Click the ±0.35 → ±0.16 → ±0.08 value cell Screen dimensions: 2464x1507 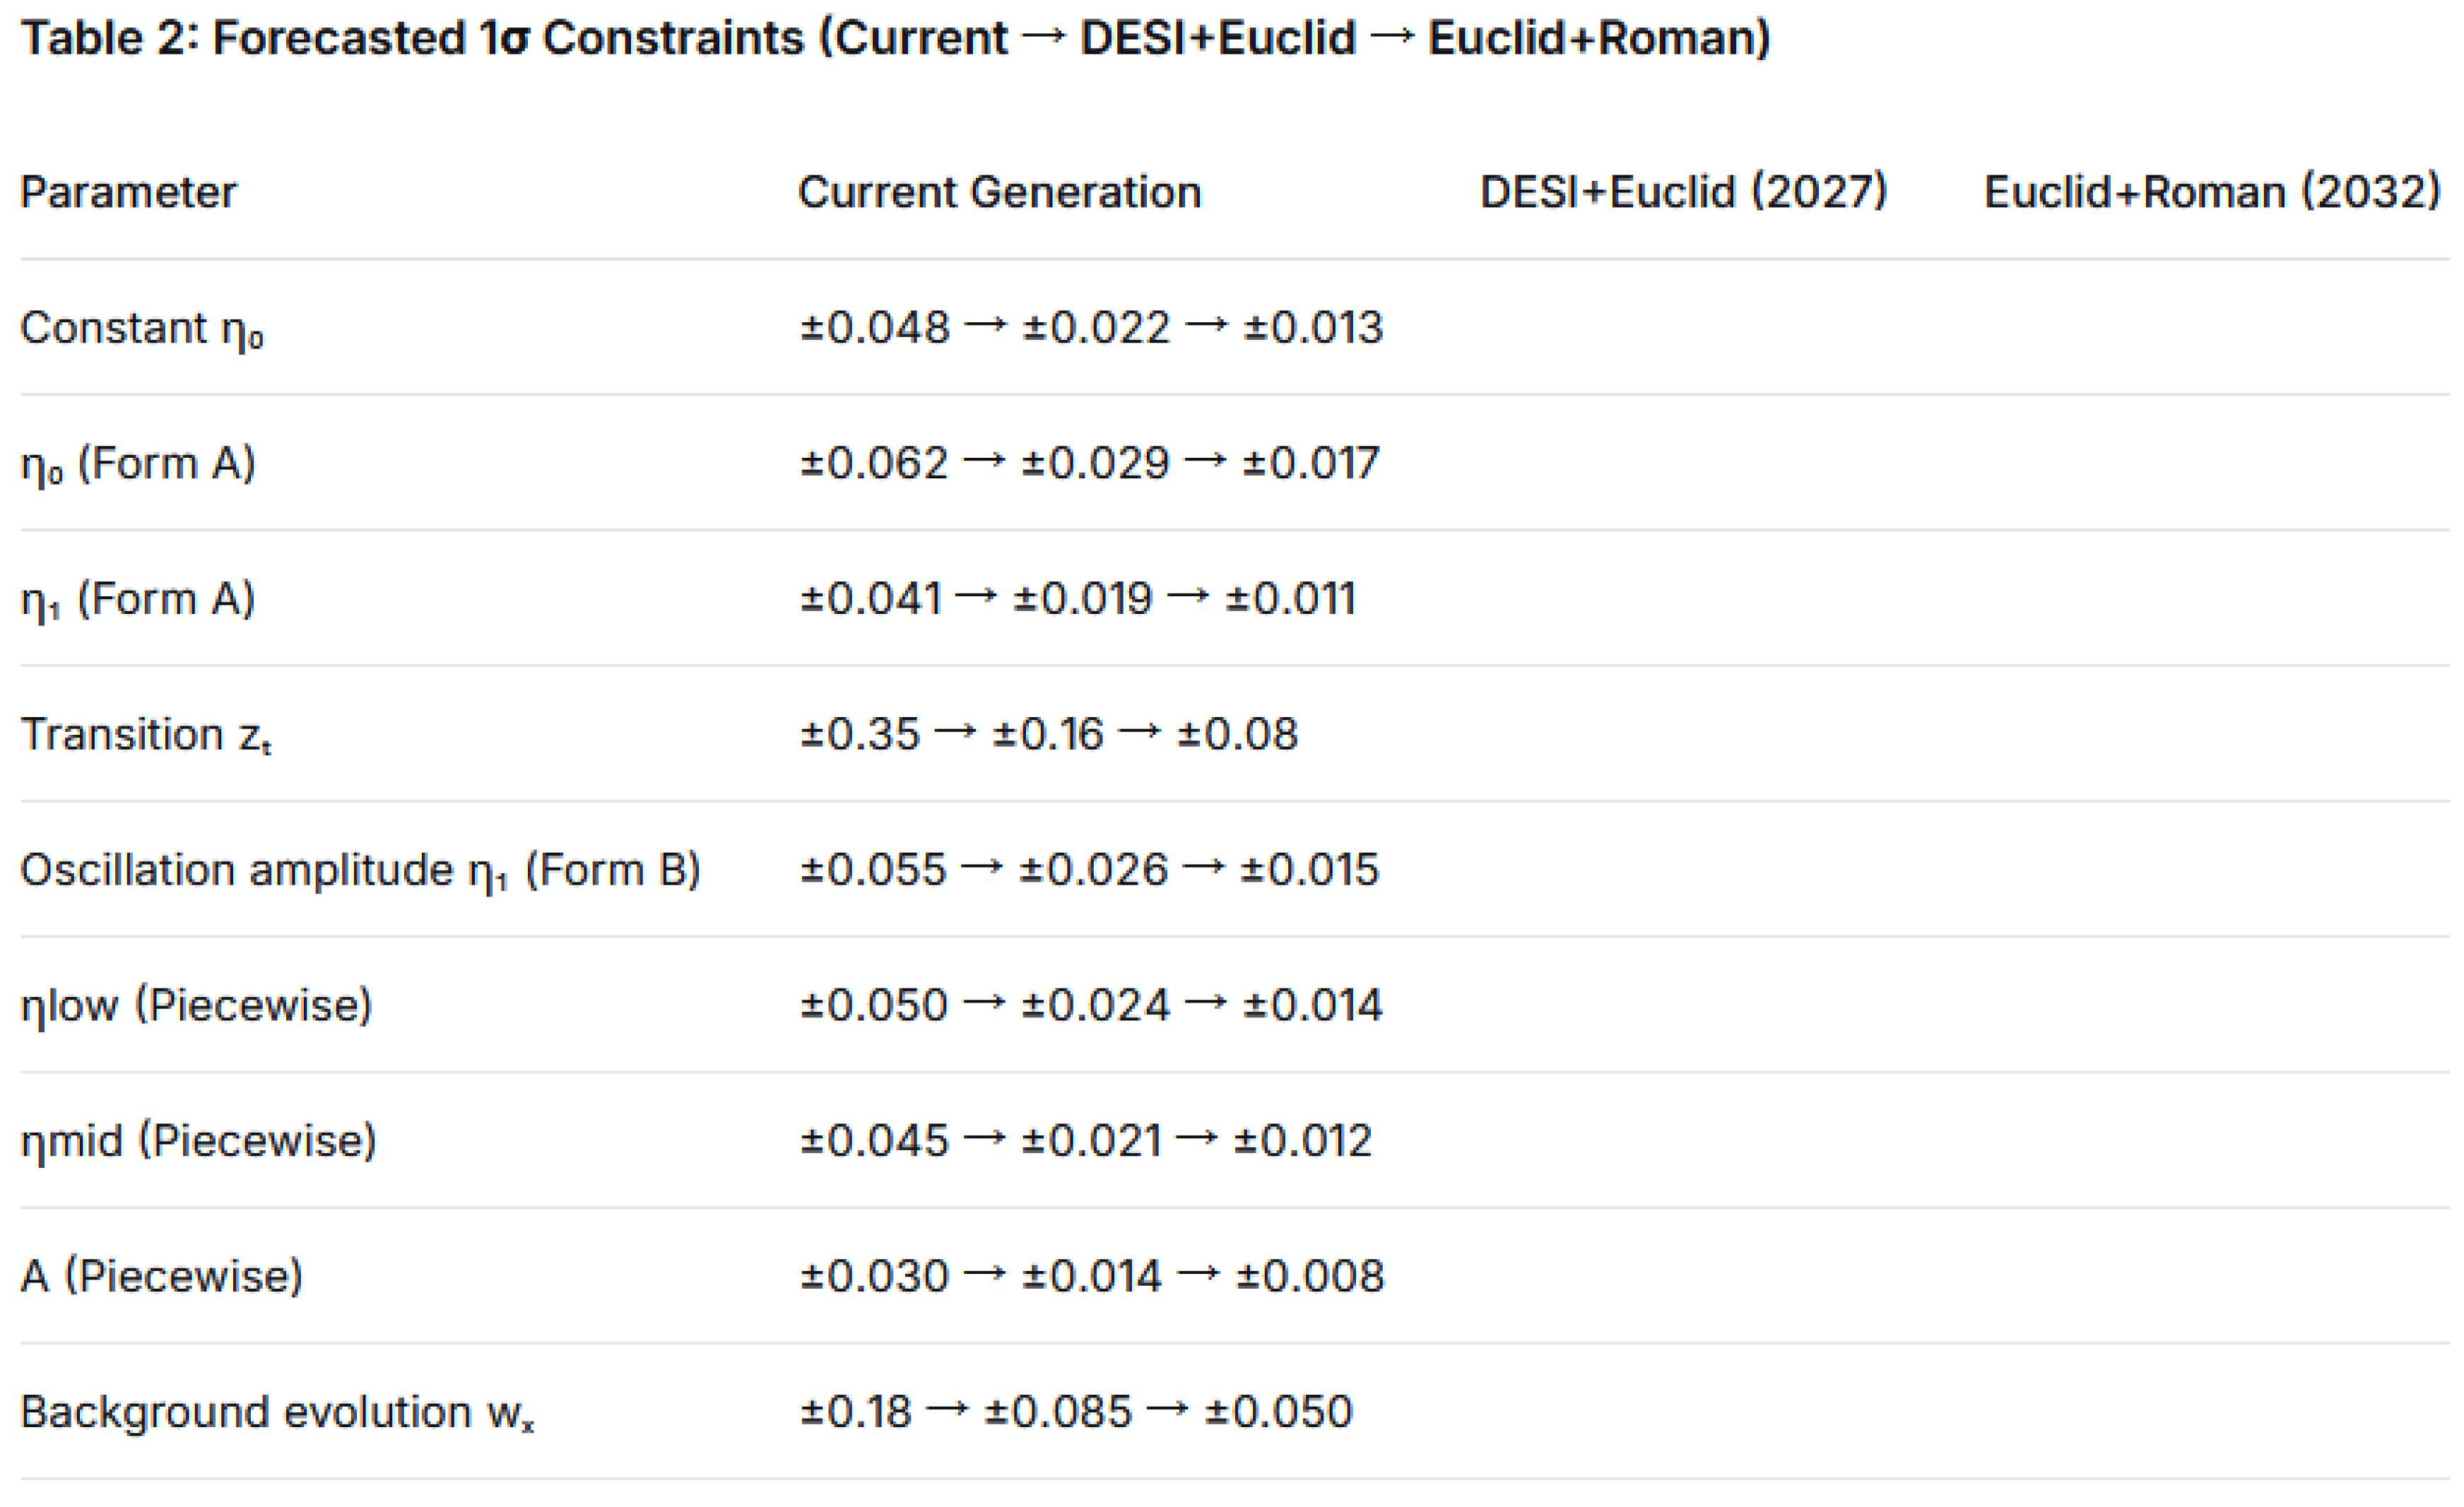click(x=1048, y=735)
